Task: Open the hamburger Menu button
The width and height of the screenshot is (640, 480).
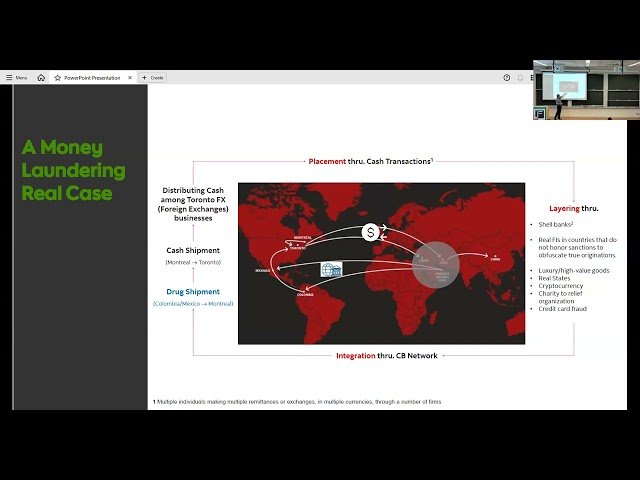Action: [16, 78]
